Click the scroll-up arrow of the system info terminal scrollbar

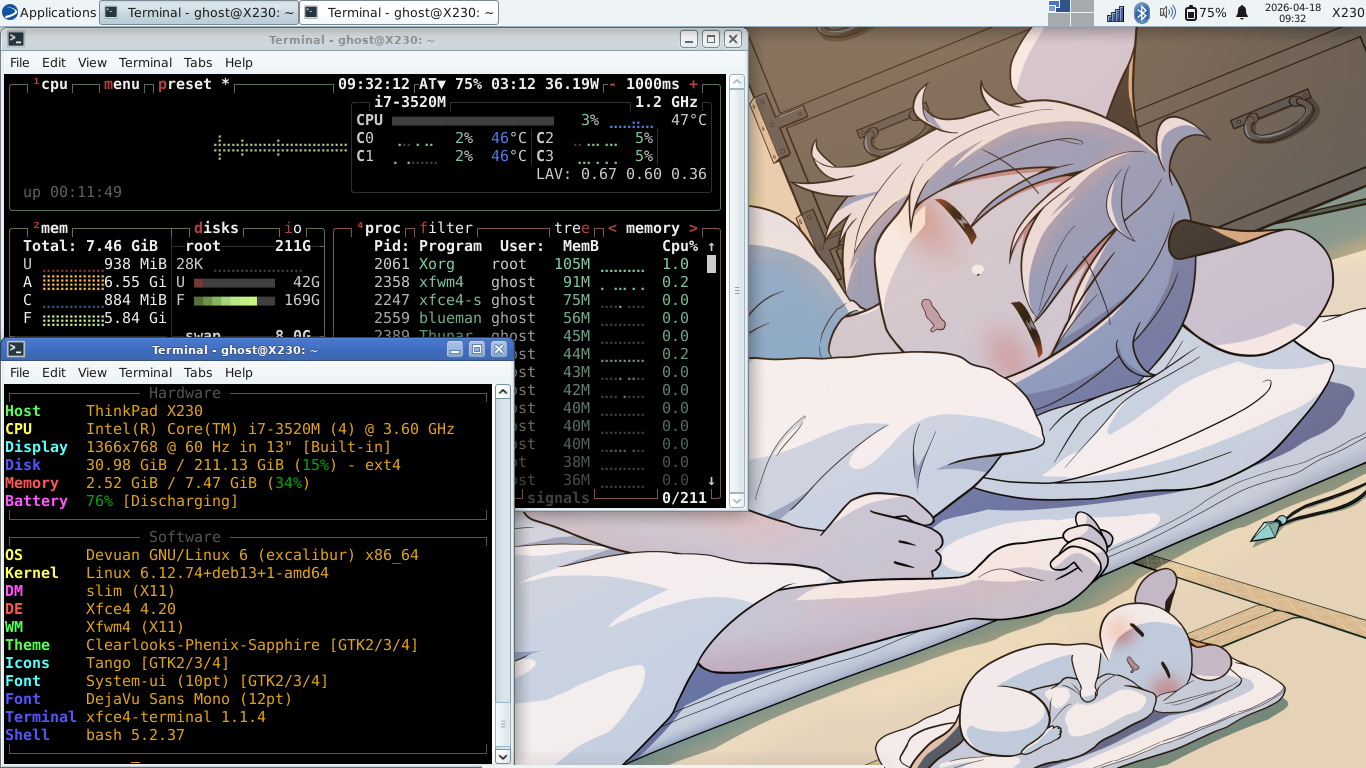point(503,392)
